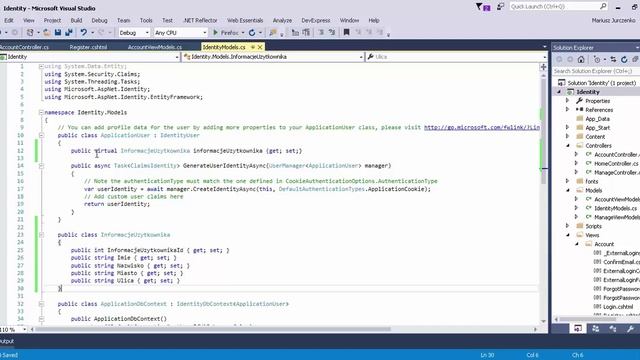640x360 pixels.
Task: Expand the References node in Solution Explorer
Action: point(567,109)
